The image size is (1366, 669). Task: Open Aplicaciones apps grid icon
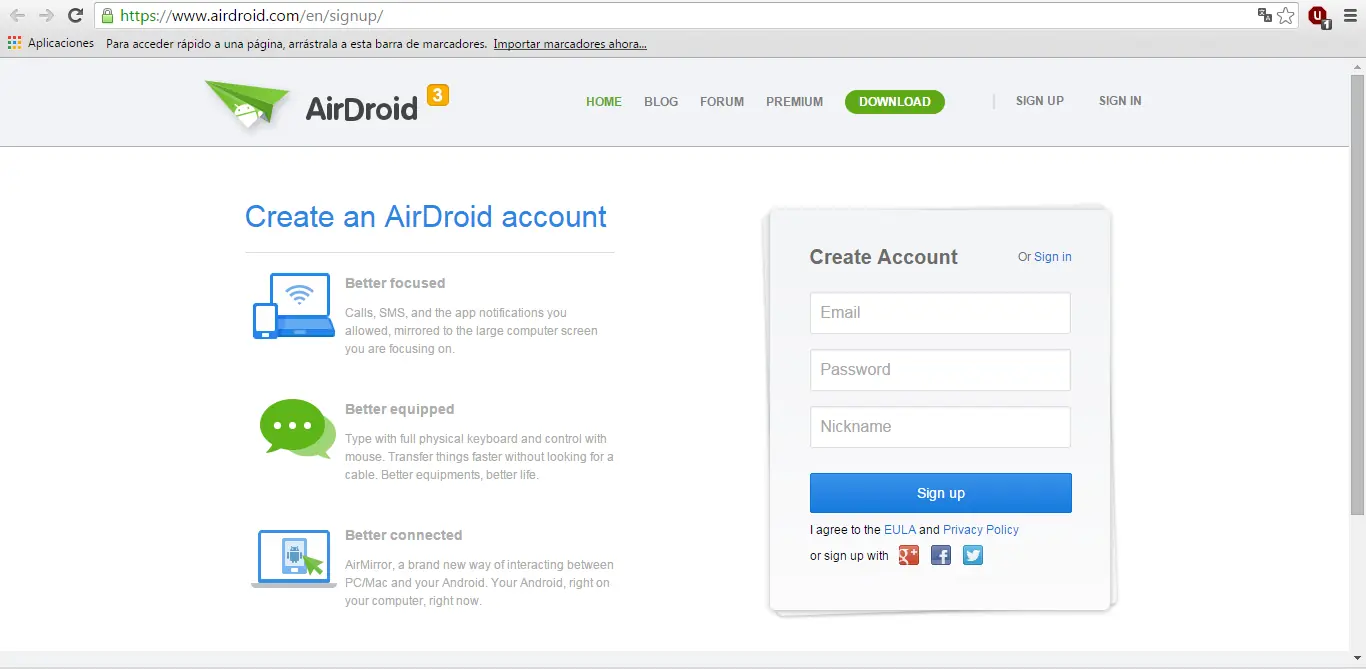tap(14, 43)
